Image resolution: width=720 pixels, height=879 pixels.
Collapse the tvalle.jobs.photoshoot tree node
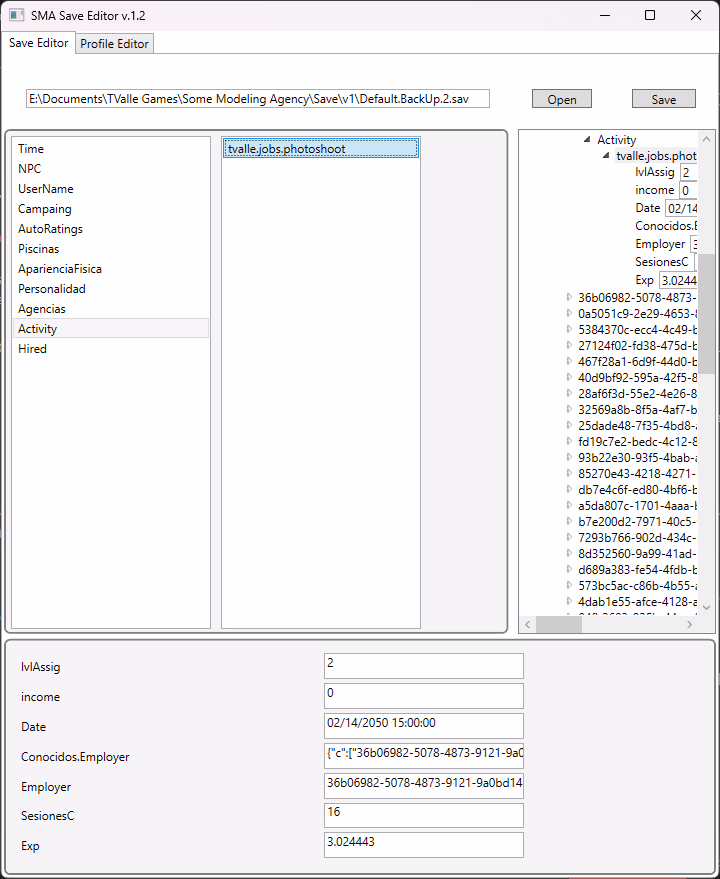pos(606,156)
